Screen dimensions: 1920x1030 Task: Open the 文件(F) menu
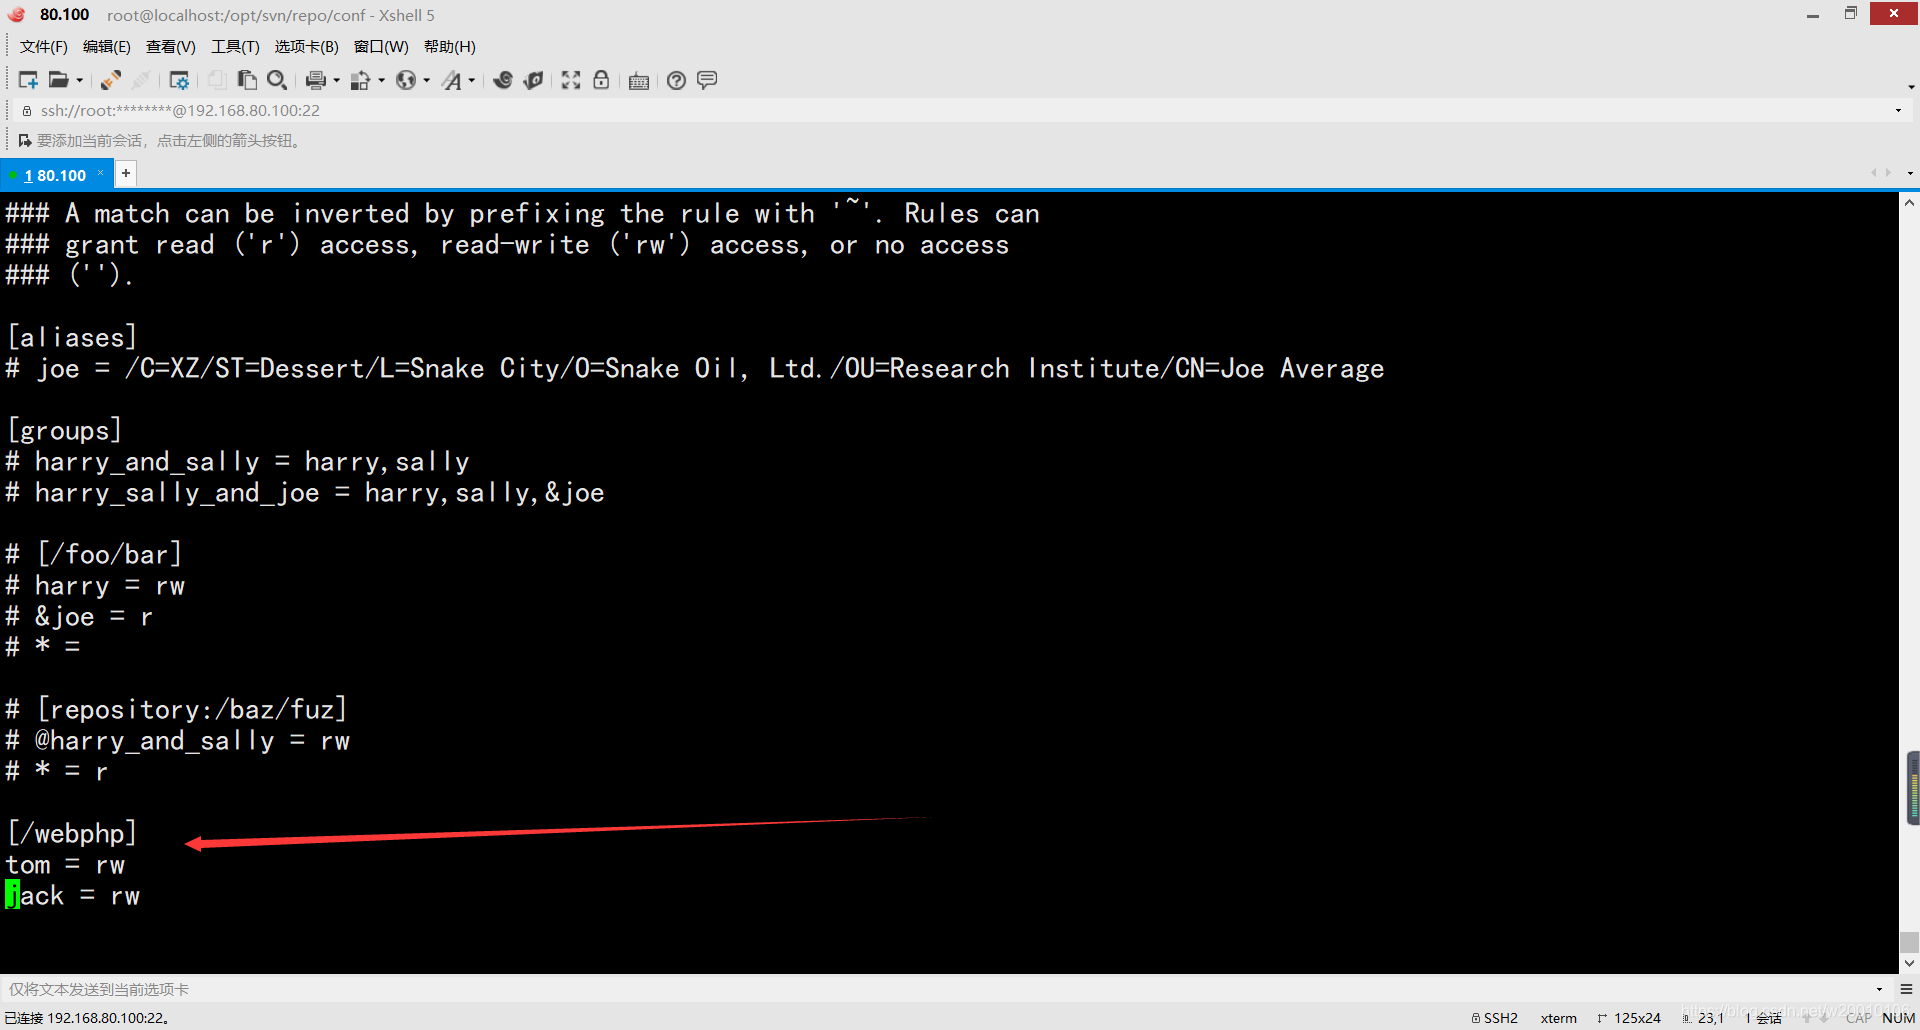pos(44,47)
